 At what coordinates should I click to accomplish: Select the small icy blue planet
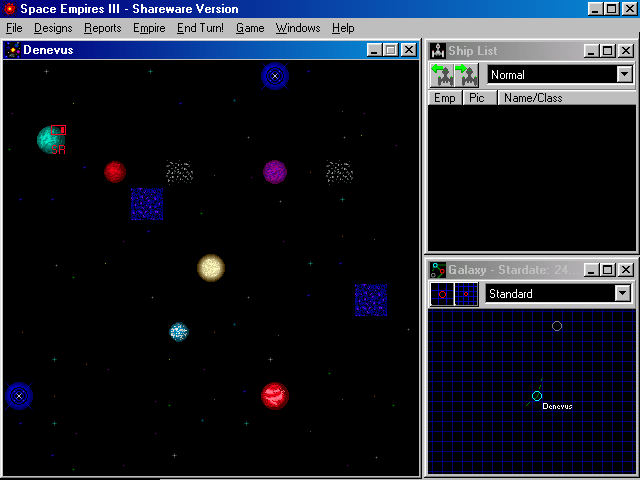179,332
